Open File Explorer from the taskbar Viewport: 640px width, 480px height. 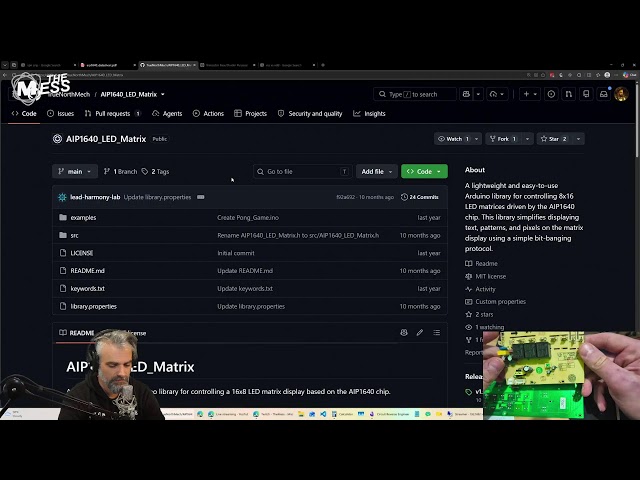coord(301,414)
